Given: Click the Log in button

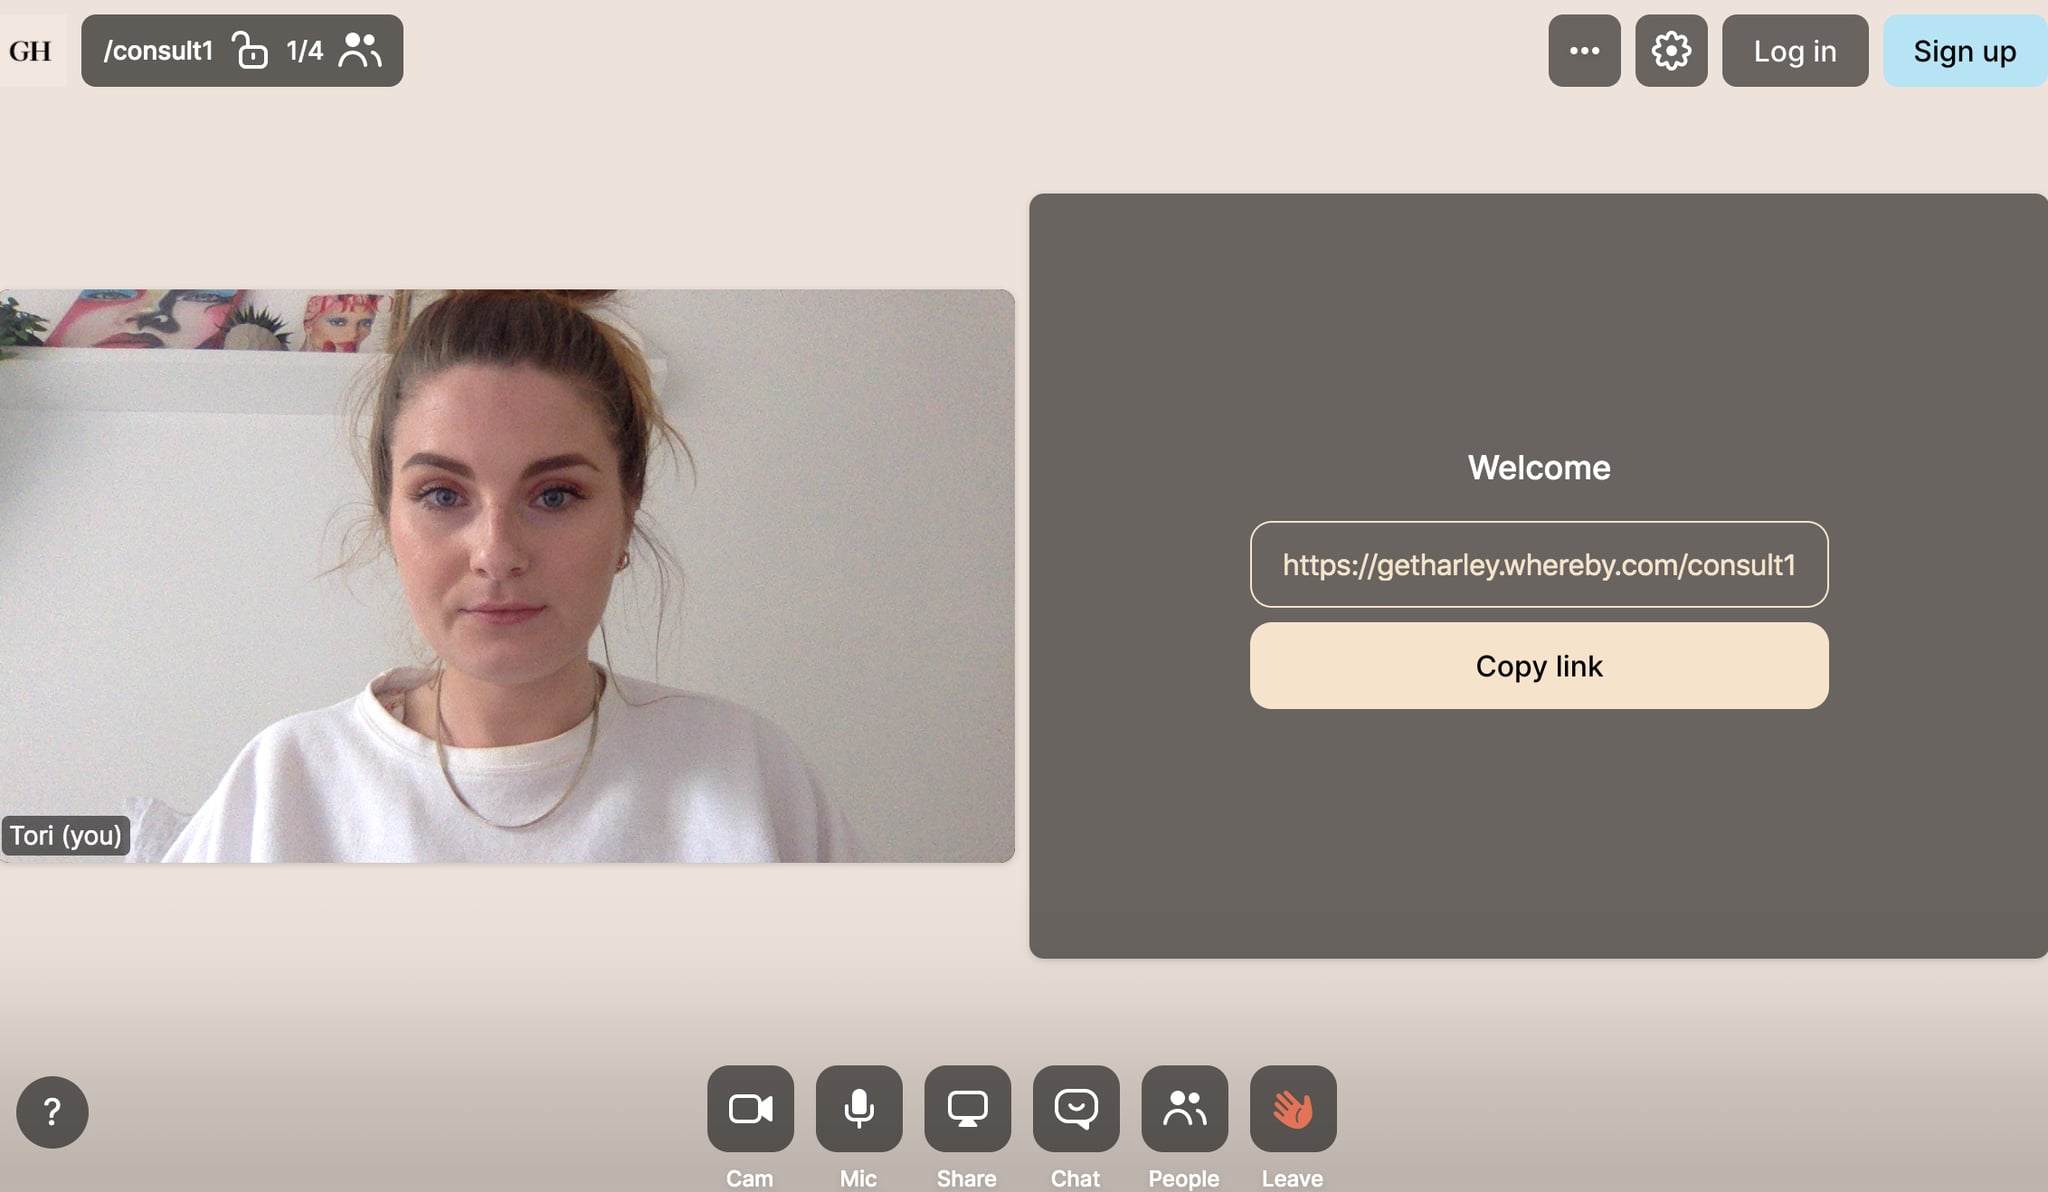Looking at the screenshot, I should (1795, 50).
